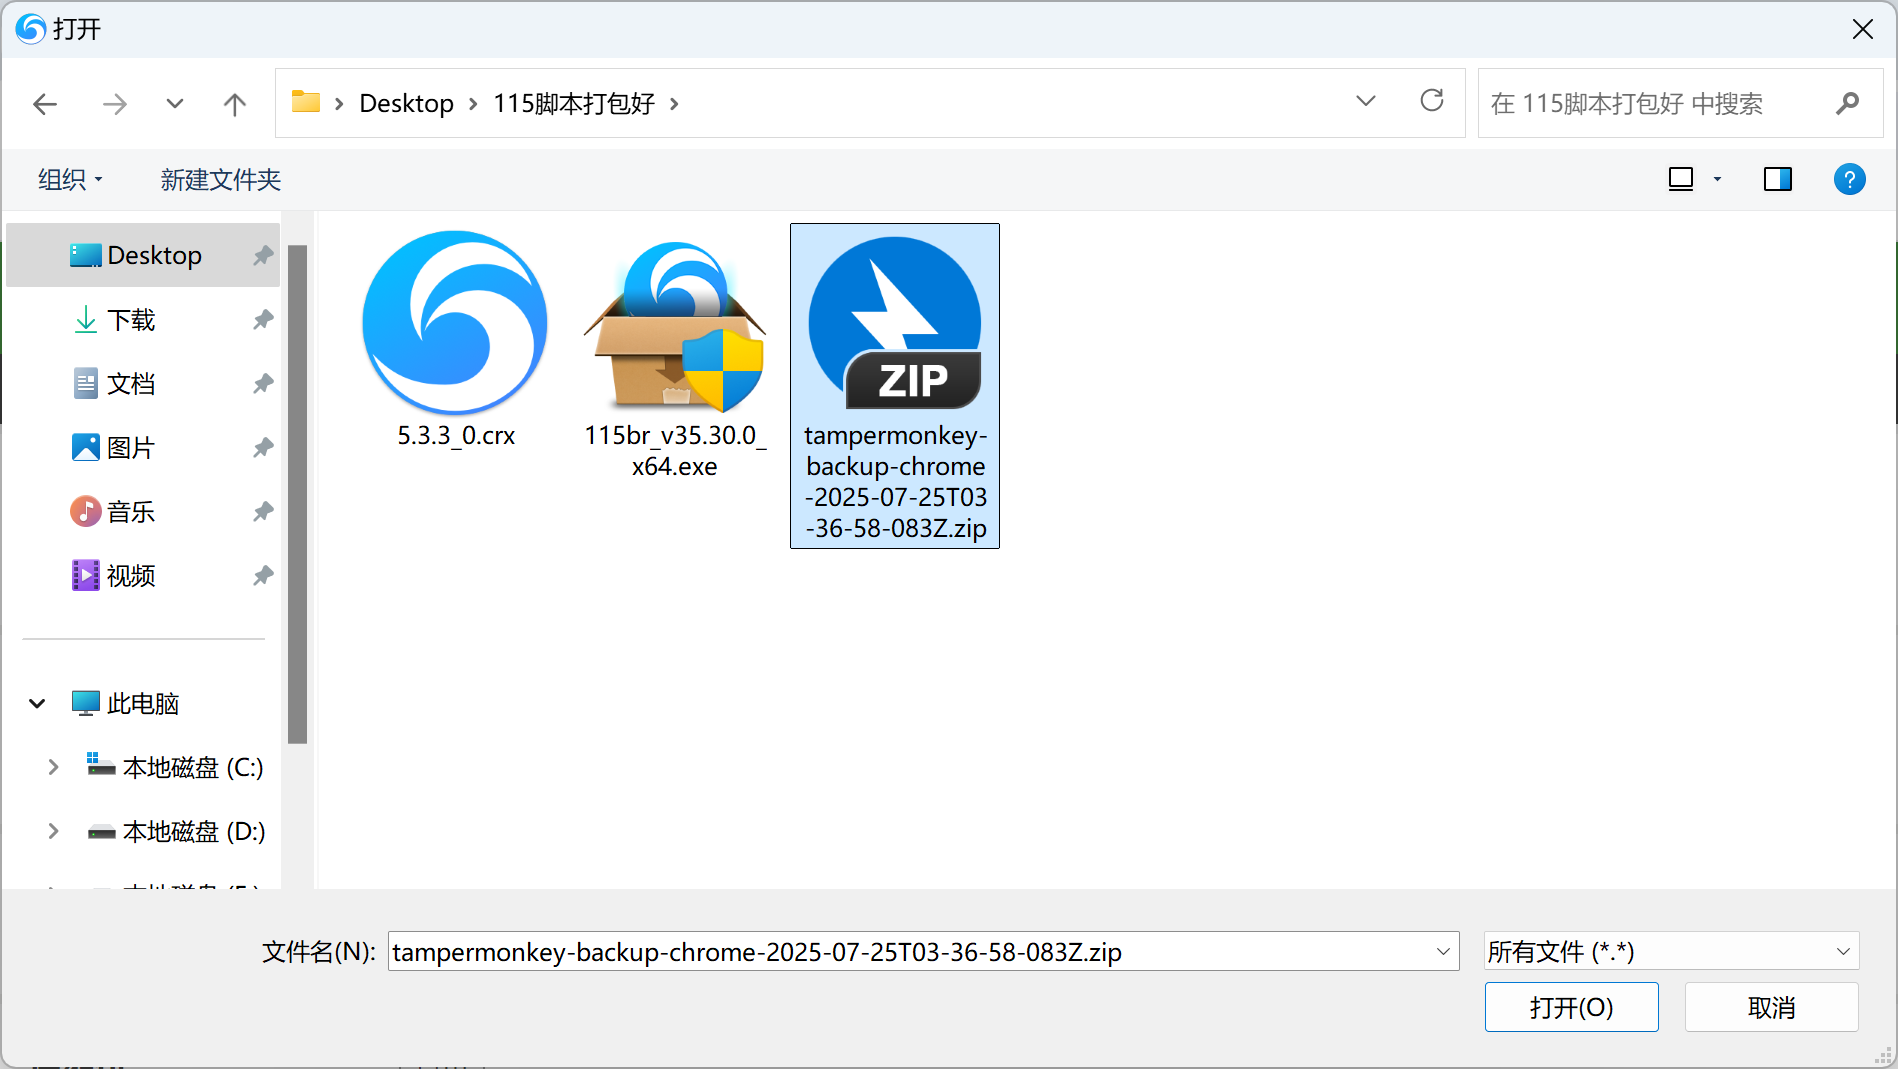Open the help question mark icon
This screenshot has height=1069, width=1898.
pos(1849,179)
